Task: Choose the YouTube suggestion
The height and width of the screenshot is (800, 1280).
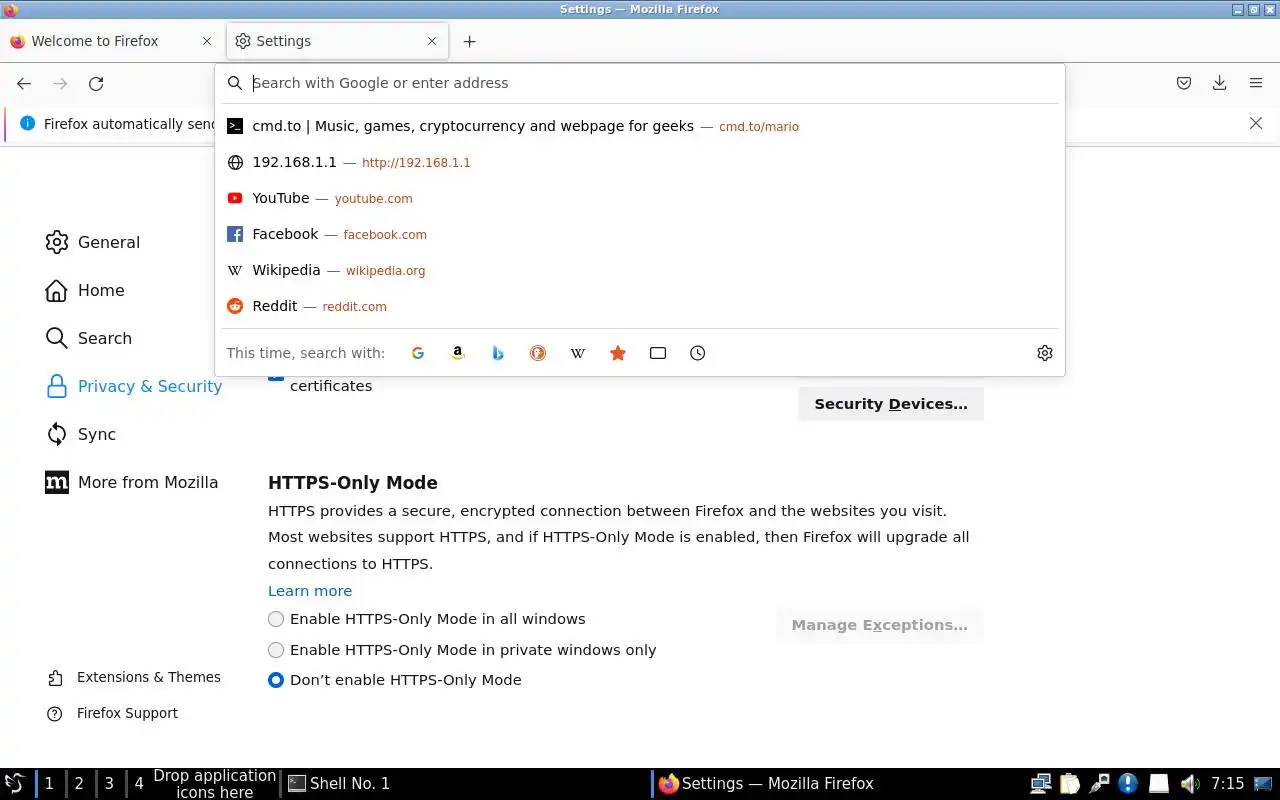Action: coord(640,198)
